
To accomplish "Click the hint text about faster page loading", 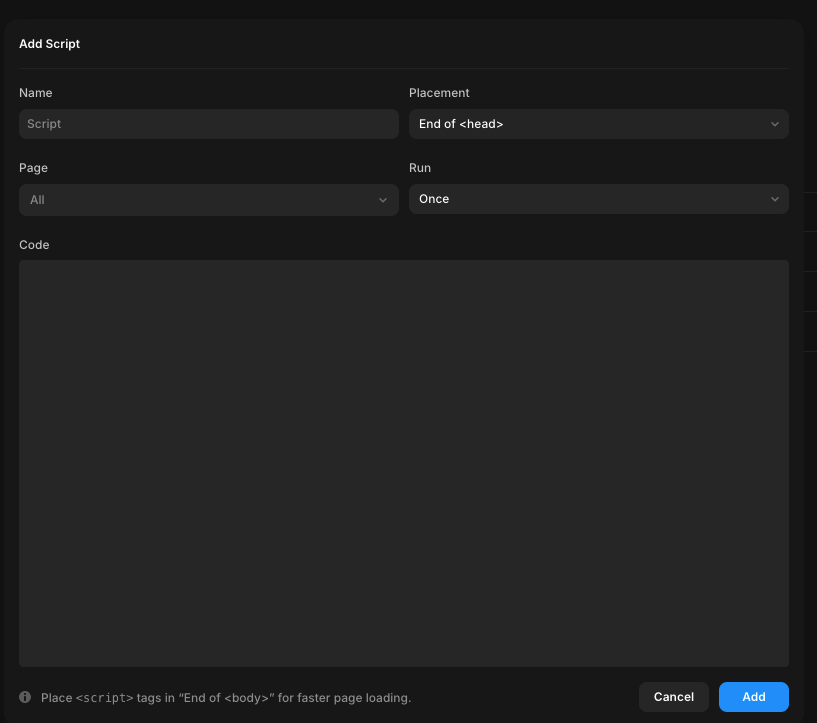I will point(226,697).
